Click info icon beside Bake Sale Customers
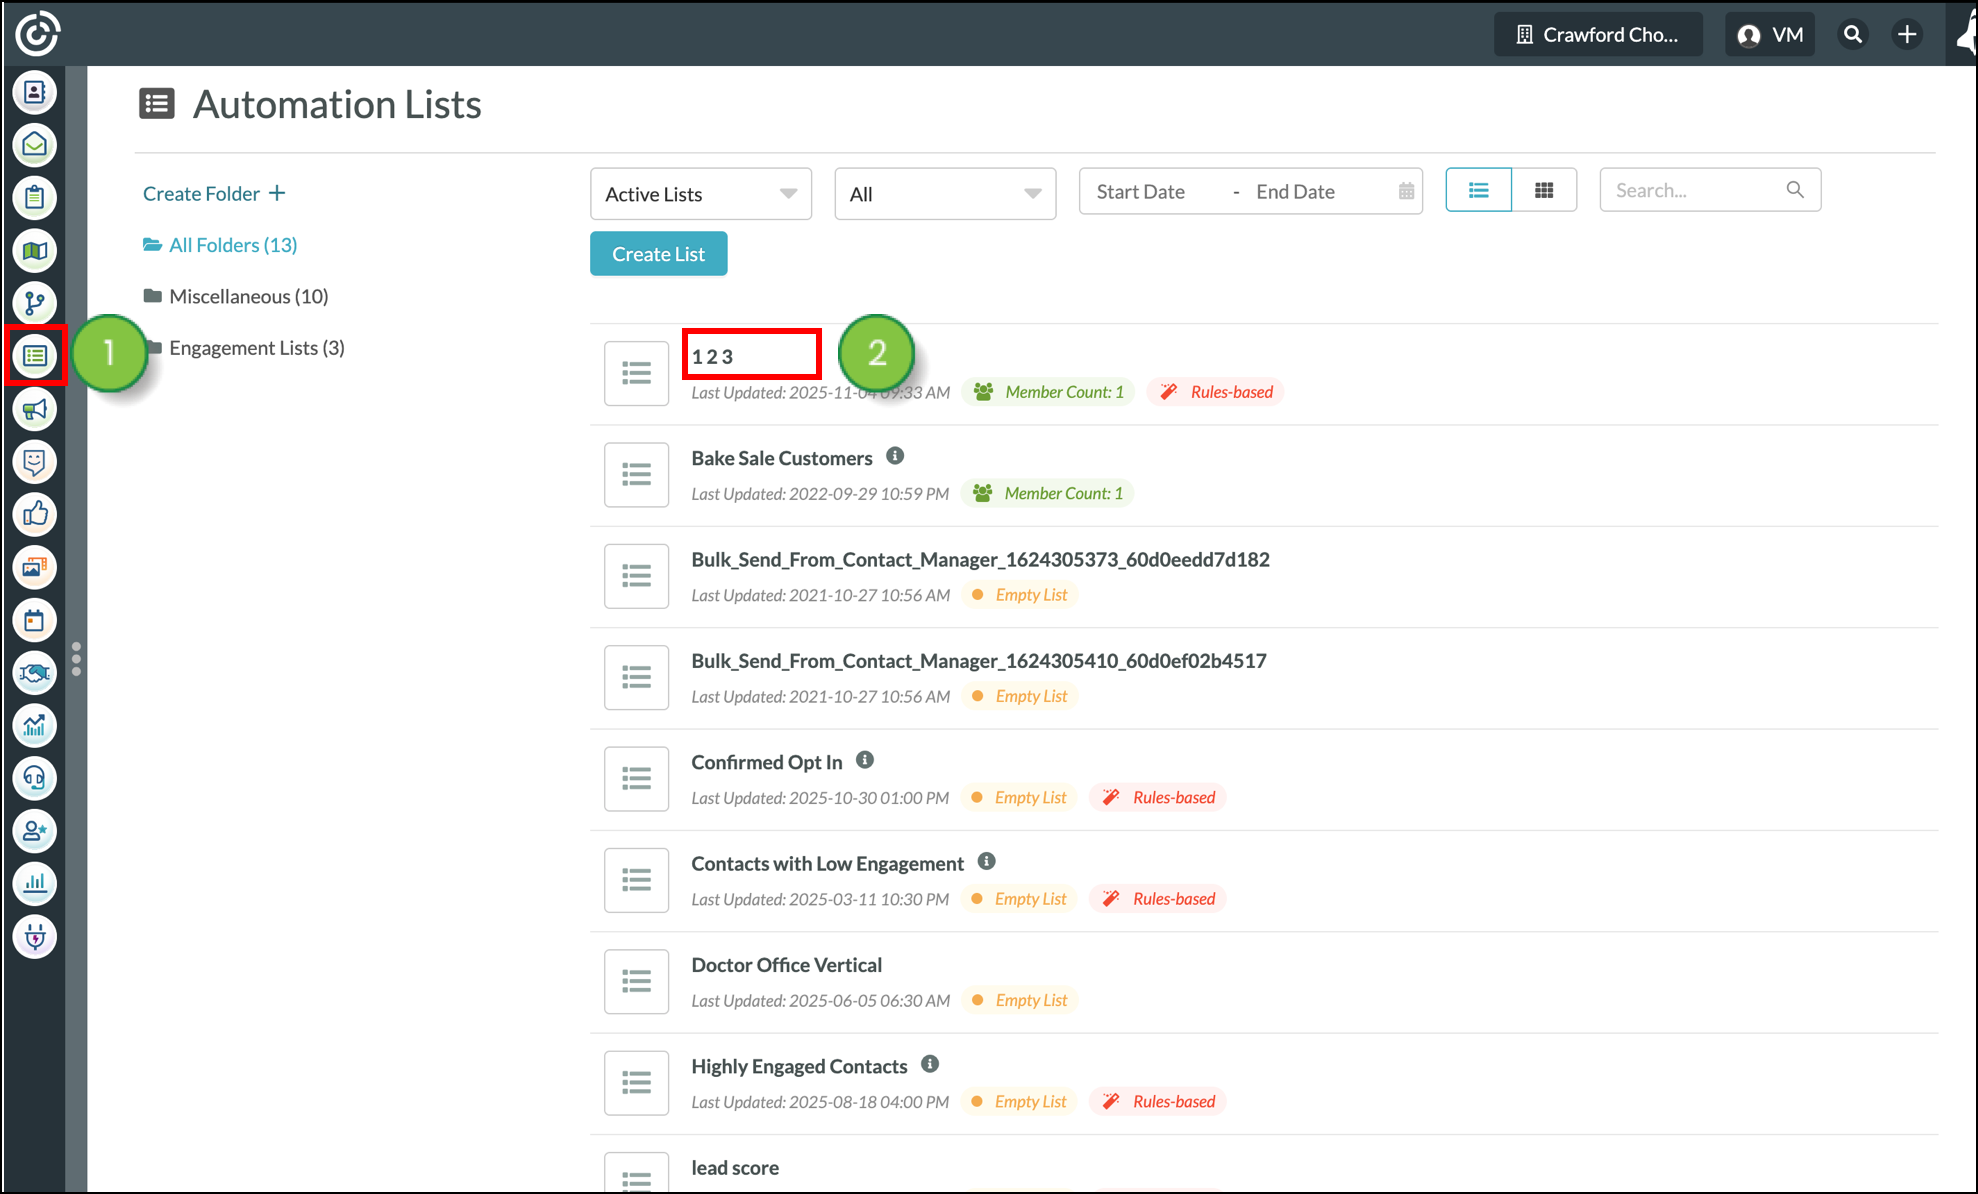 895,456
